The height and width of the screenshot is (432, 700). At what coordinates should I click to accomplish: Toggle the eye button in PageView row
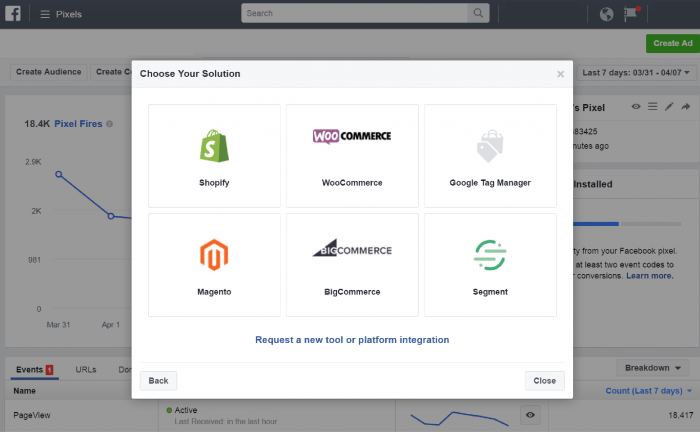530,415
